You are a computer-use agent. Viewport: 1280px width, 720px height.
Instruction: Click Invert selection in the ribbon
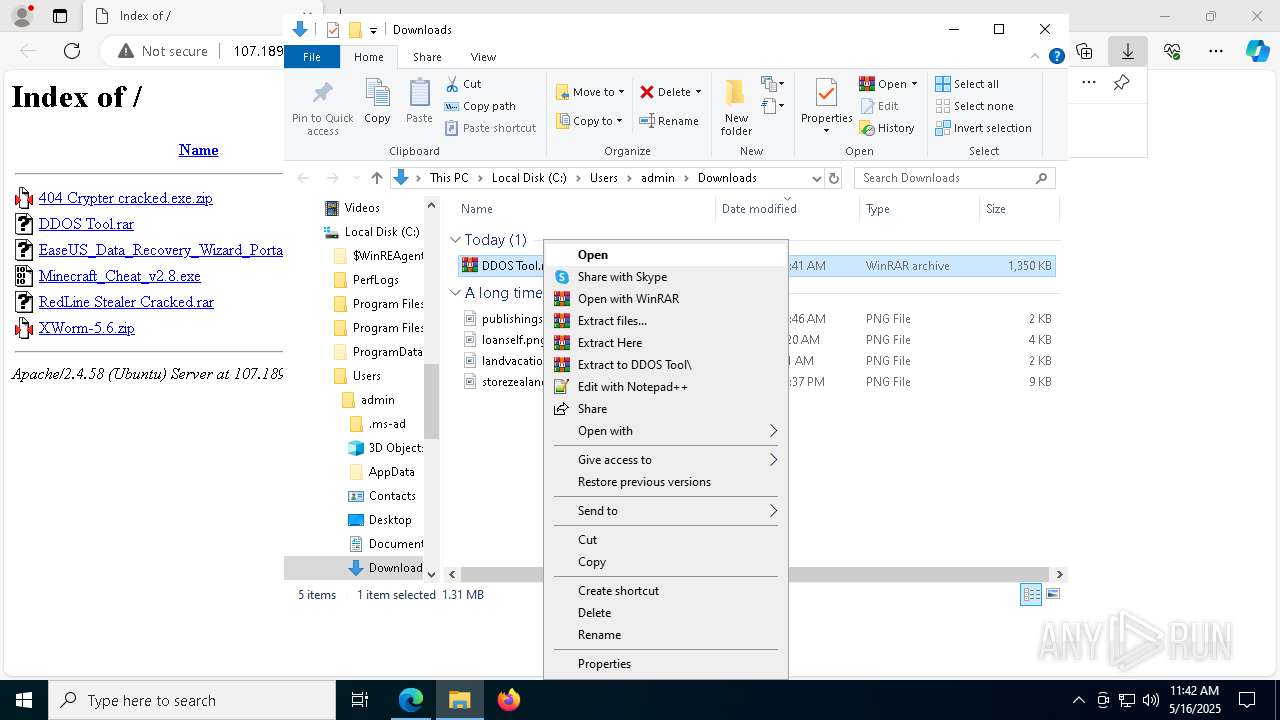coord(983,128)
